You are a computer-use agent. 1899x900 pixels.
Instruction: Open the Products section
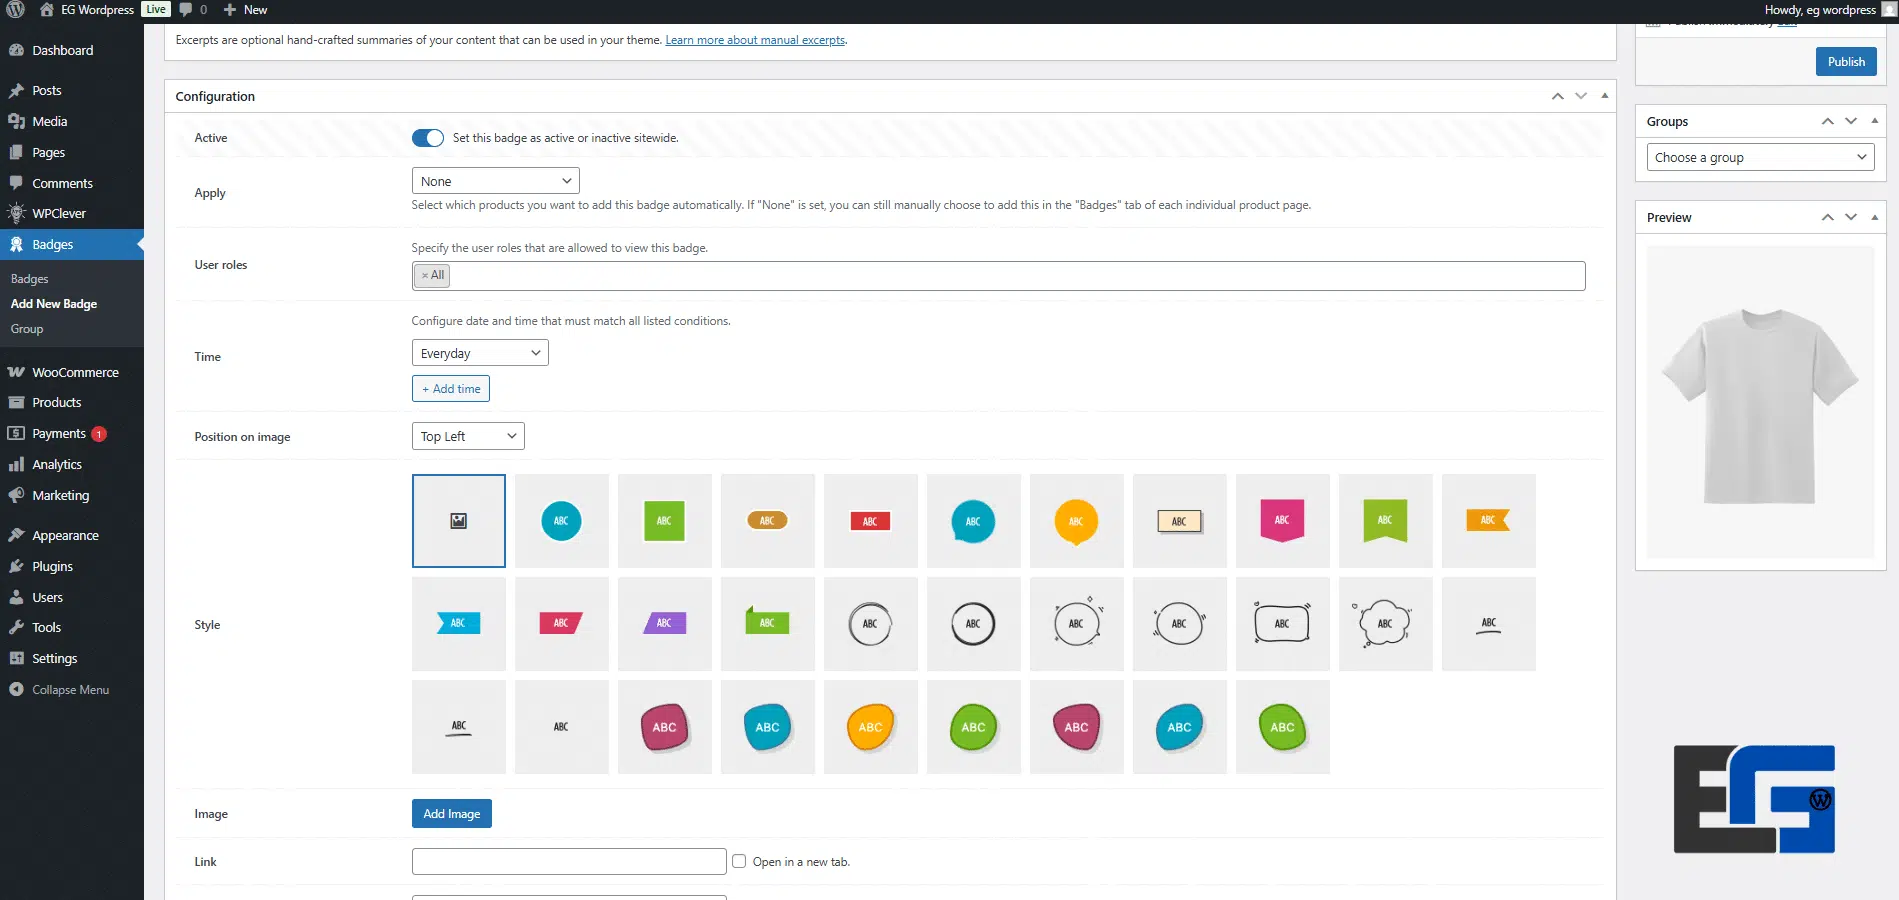(57, 402)
